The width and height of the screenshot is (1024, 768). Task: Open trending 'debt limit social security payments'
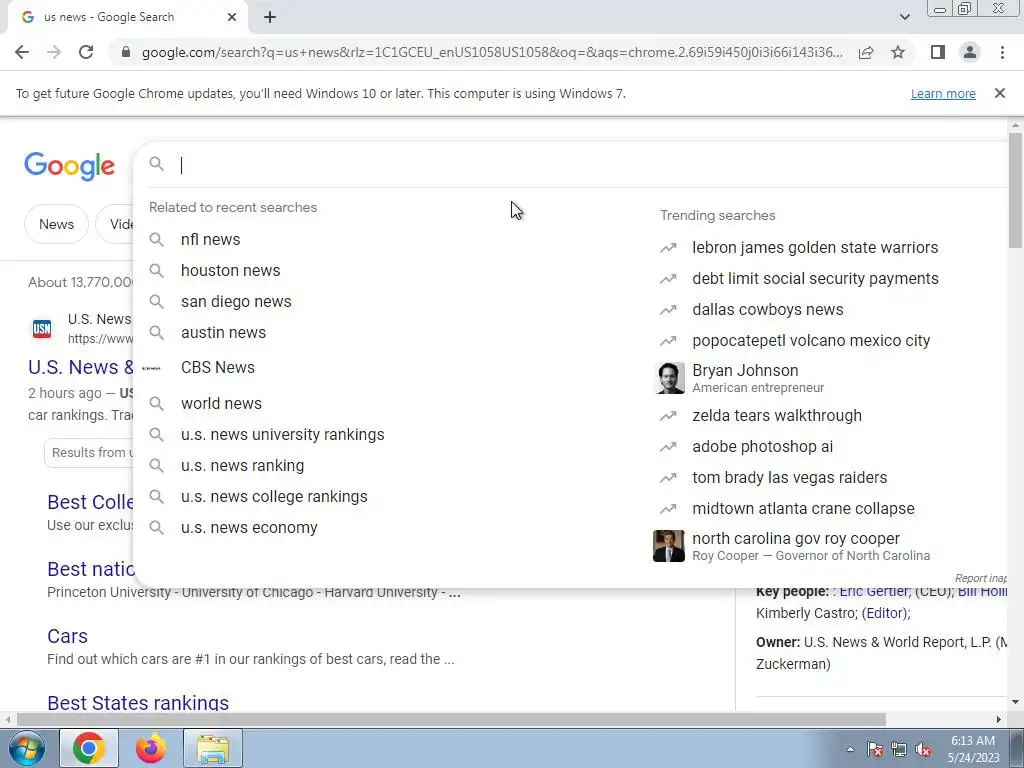pos(815,279)
